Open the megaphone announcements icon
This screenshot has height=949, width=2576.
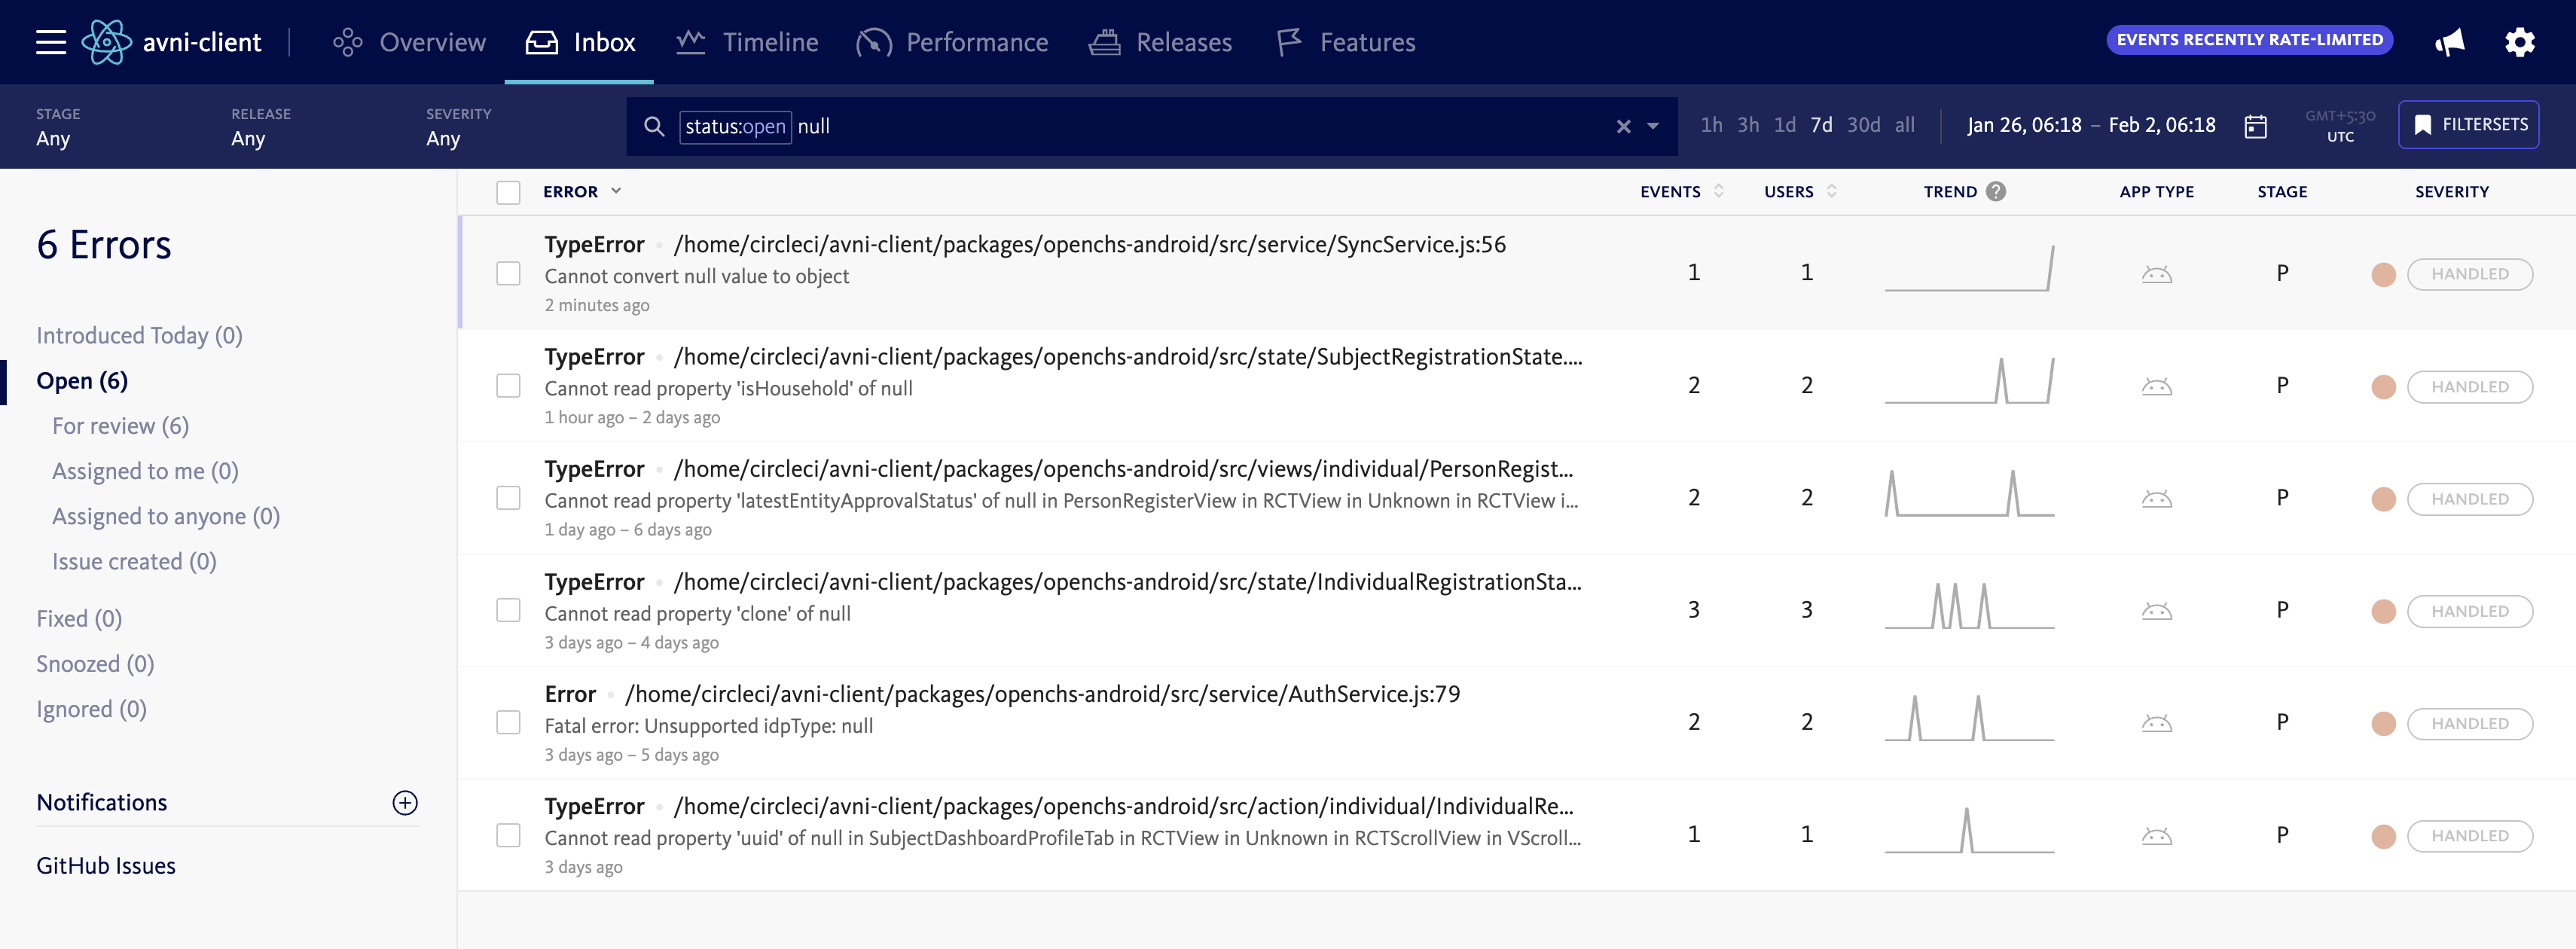[x=2449, y=42]
